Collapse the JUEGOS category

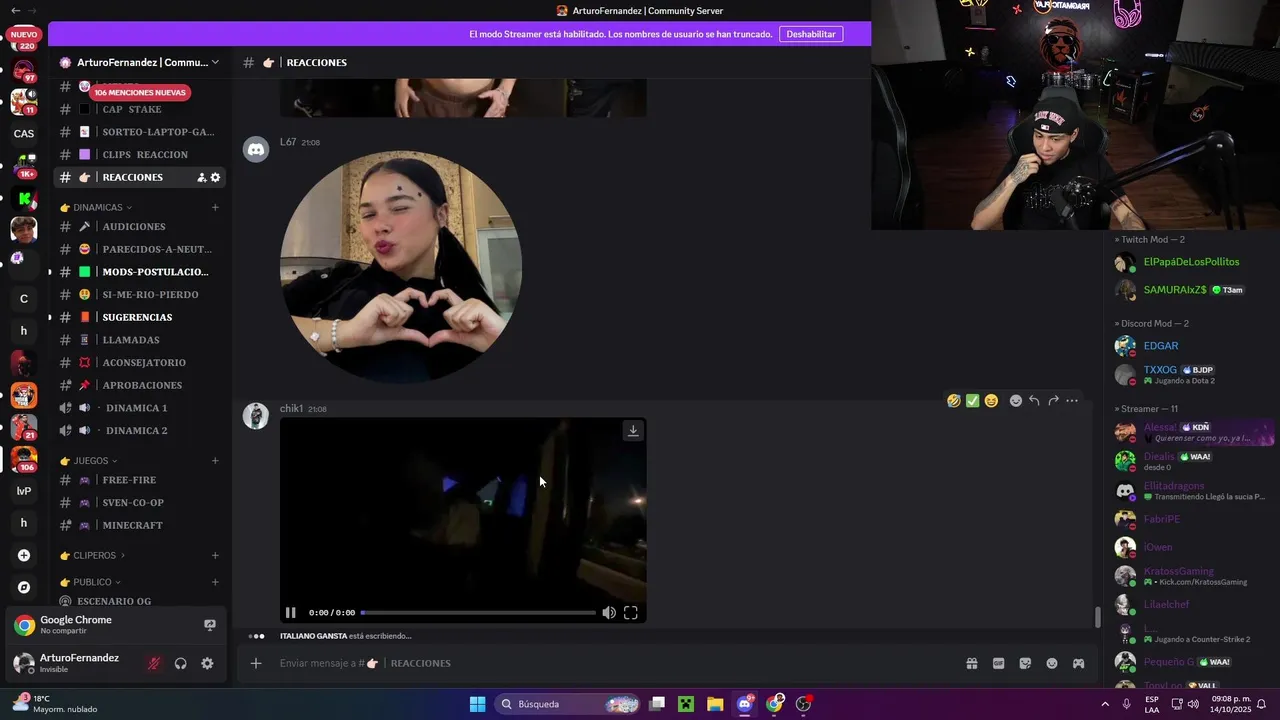click(90, 461)
